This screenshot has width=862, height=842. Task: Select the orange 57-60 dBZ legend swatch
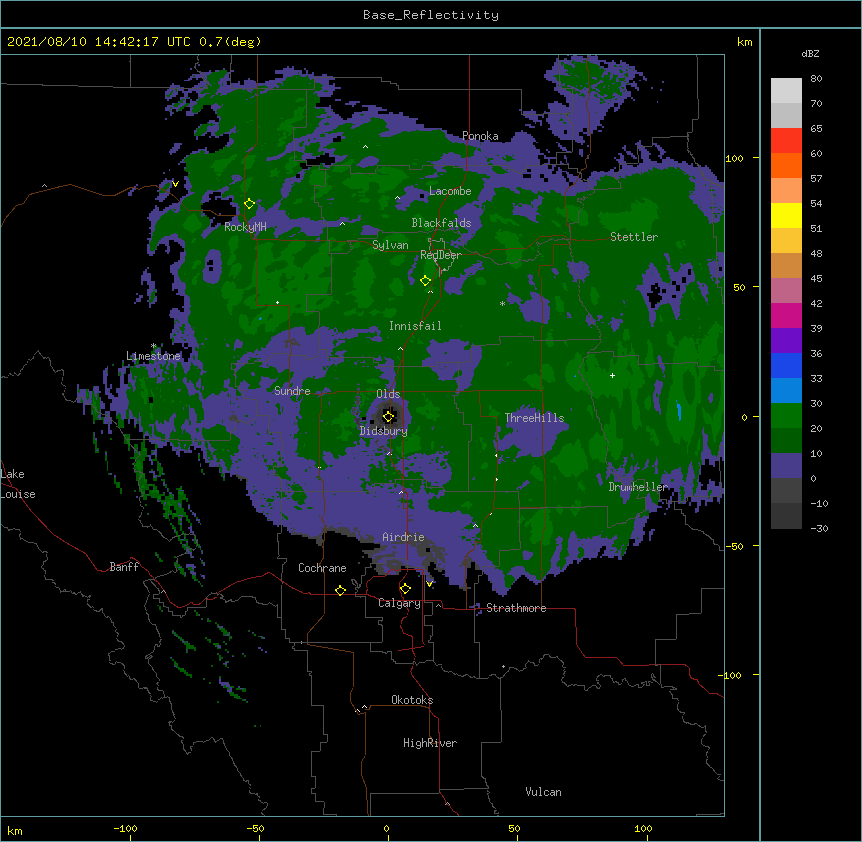click(786, 165)
